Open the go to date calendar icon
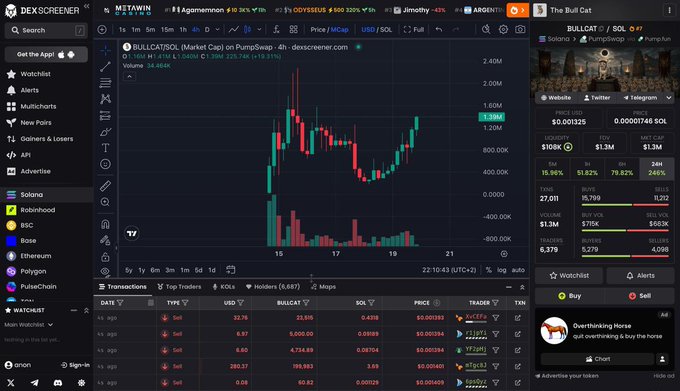Screen dimensions: 680x391 pyautogui.click(x=231, y=270)
